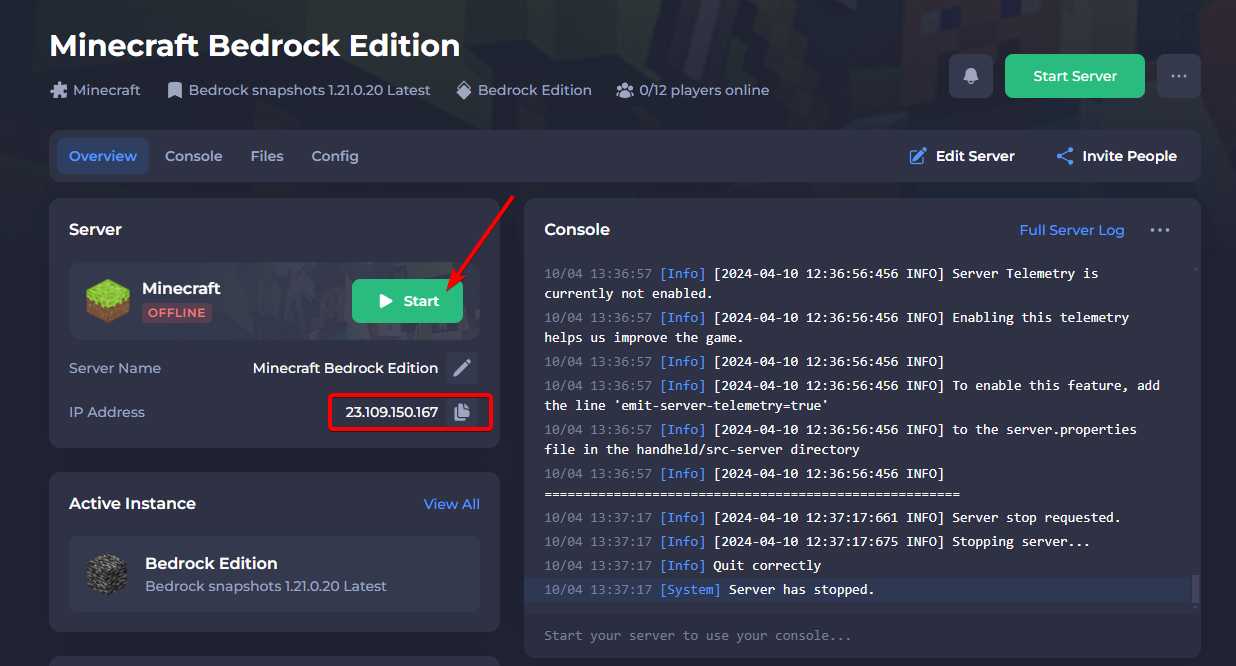Open the Config tab
This screenshot has height=666, width=1236.
click(335, 156)
